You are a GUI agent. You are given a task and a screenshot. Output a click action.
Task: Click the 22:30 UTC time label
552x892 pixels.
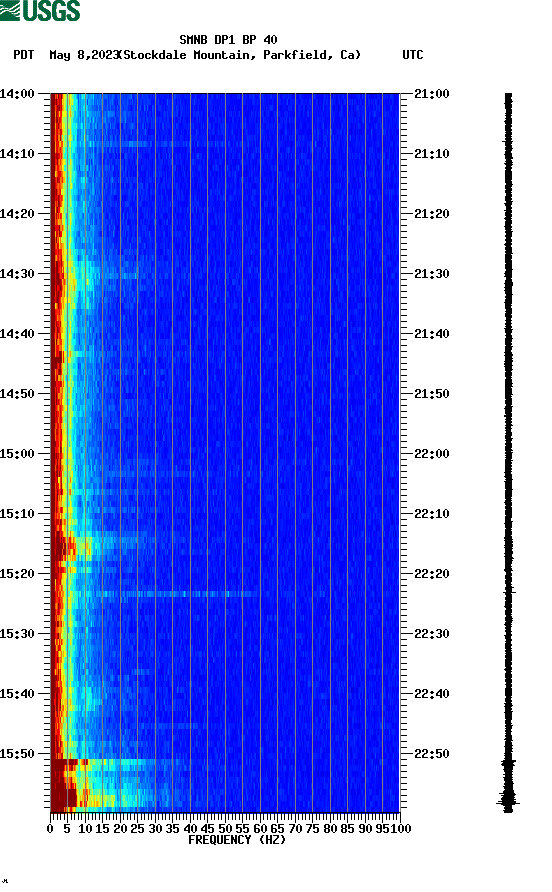[432, 634]
